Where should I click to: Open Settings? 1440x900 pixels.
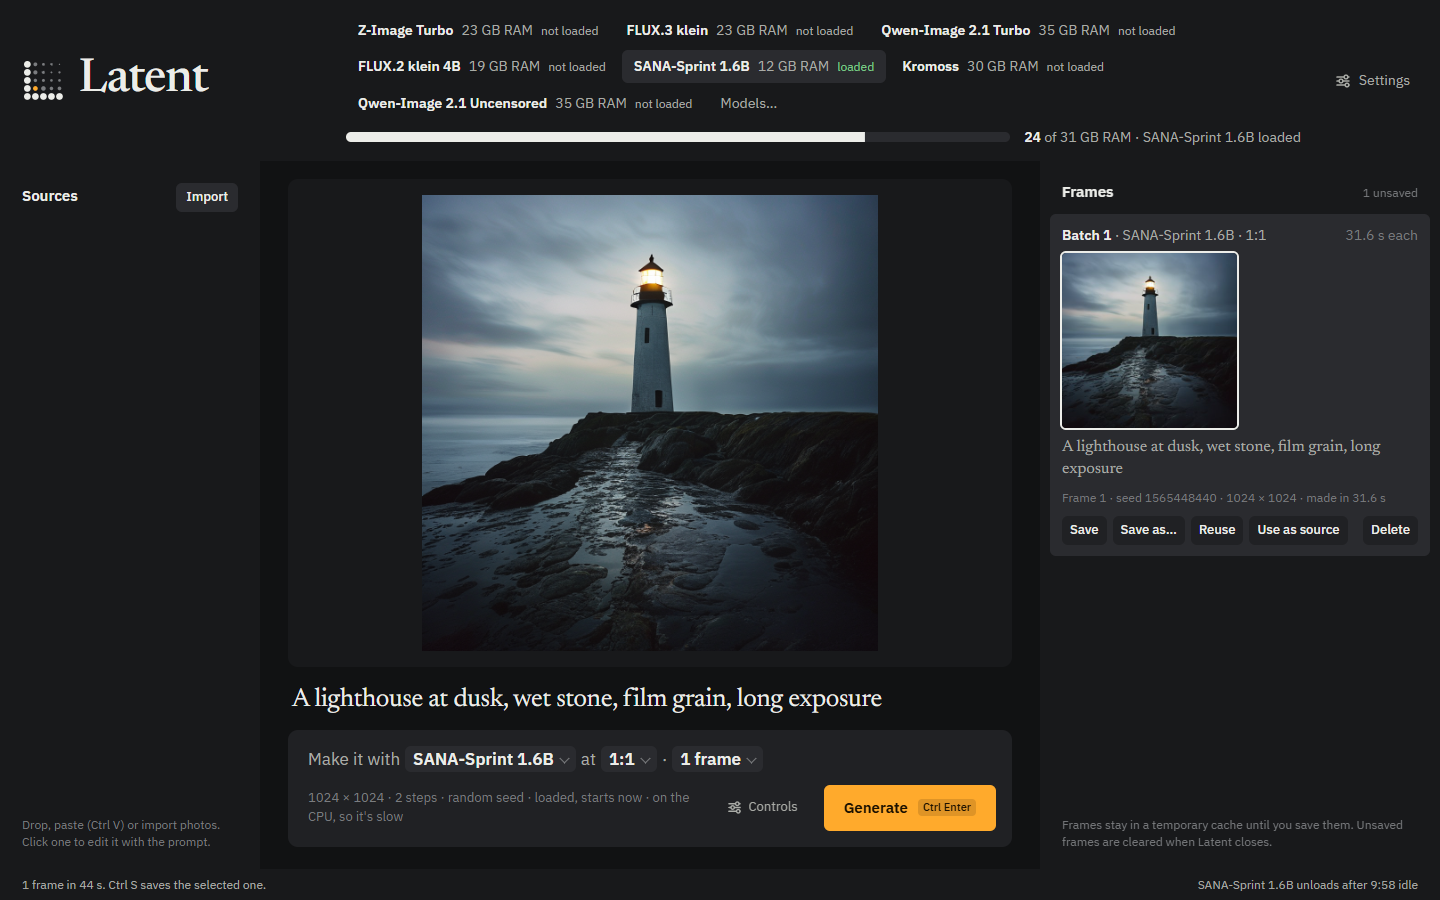pos(1373,81)
